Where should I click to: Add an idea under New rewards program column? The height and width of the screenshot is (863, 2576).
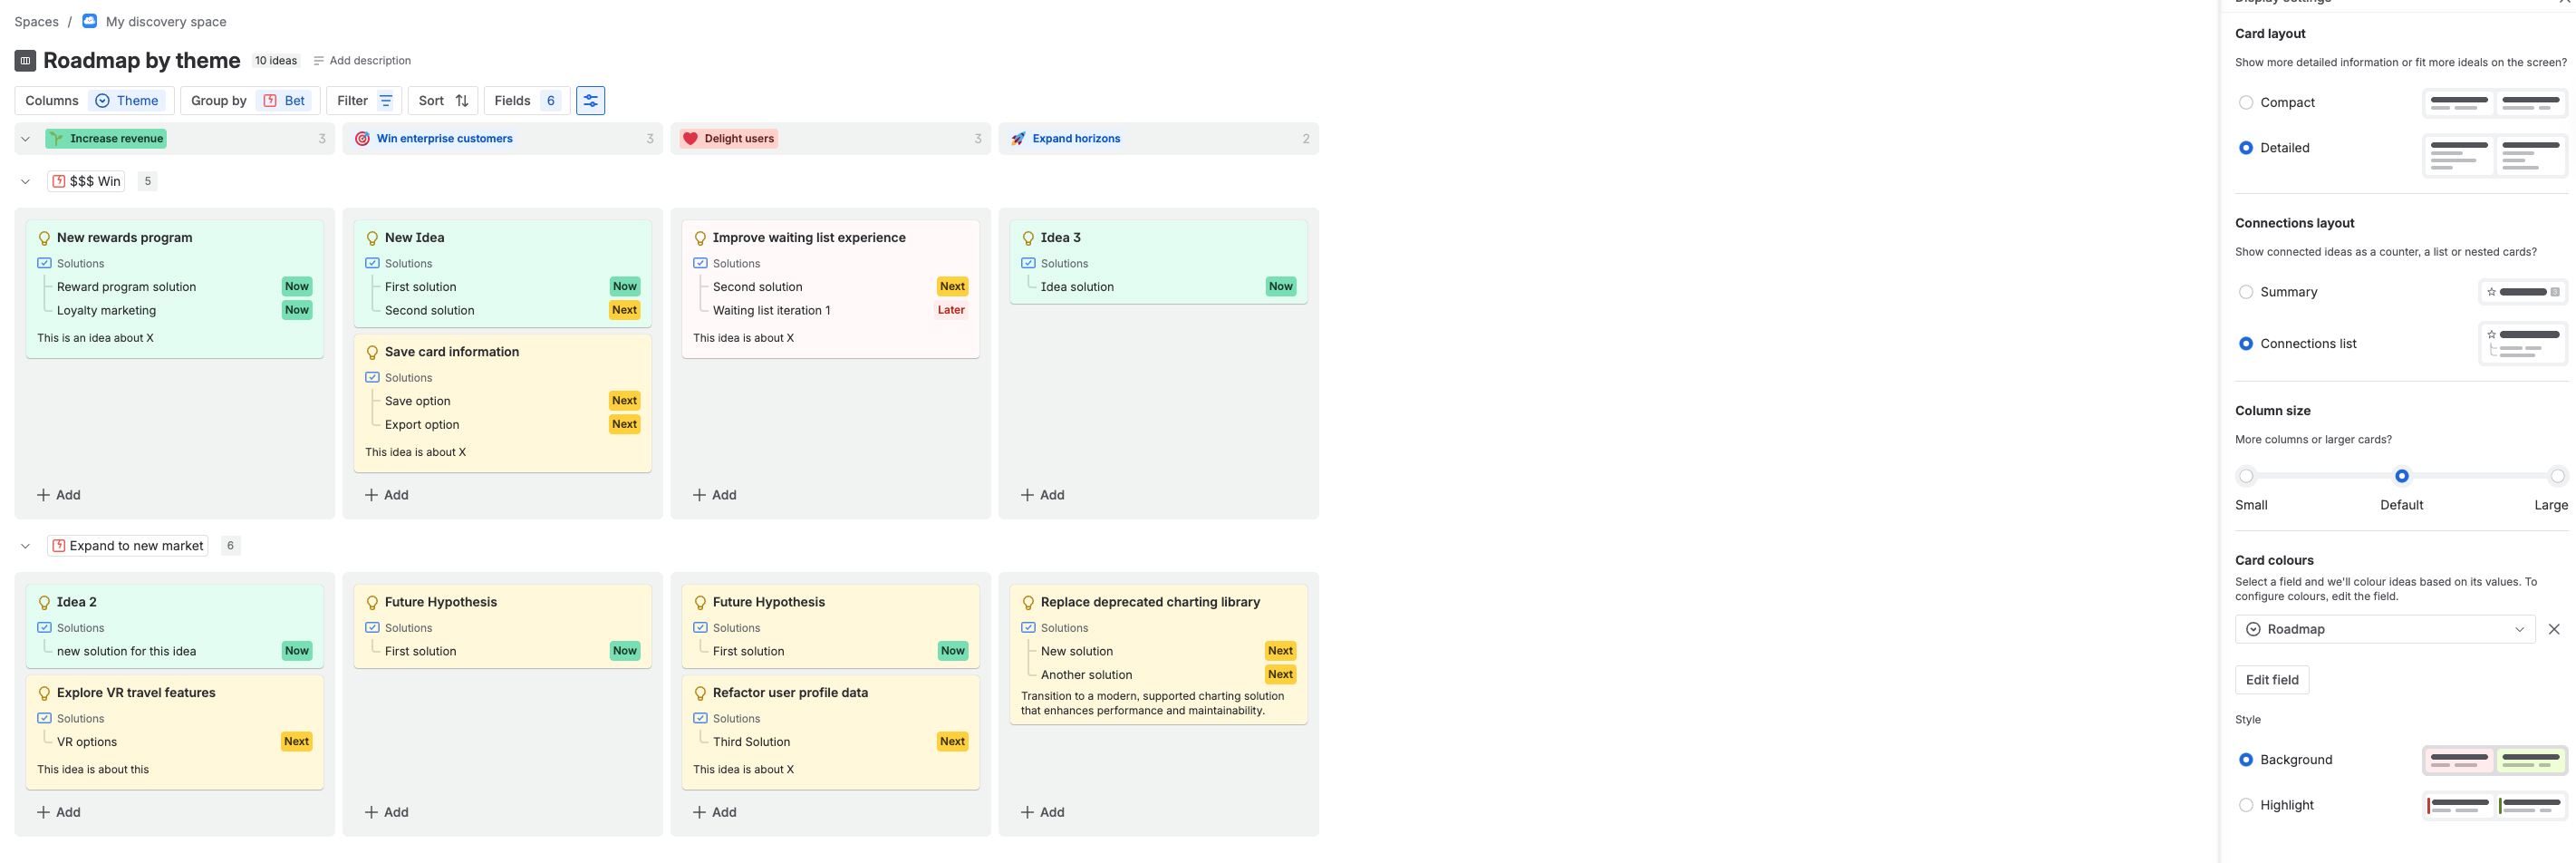[59, 495]
